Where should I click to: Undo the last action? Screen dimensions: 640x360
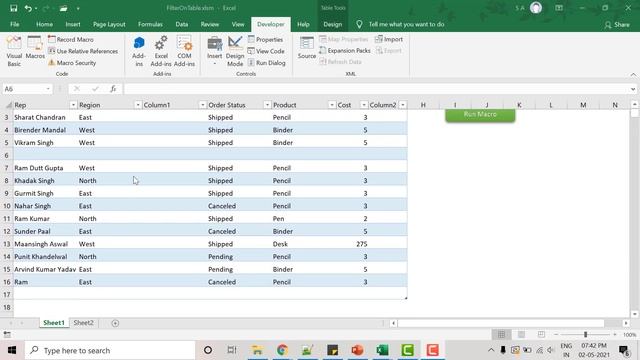coord(28,8)
